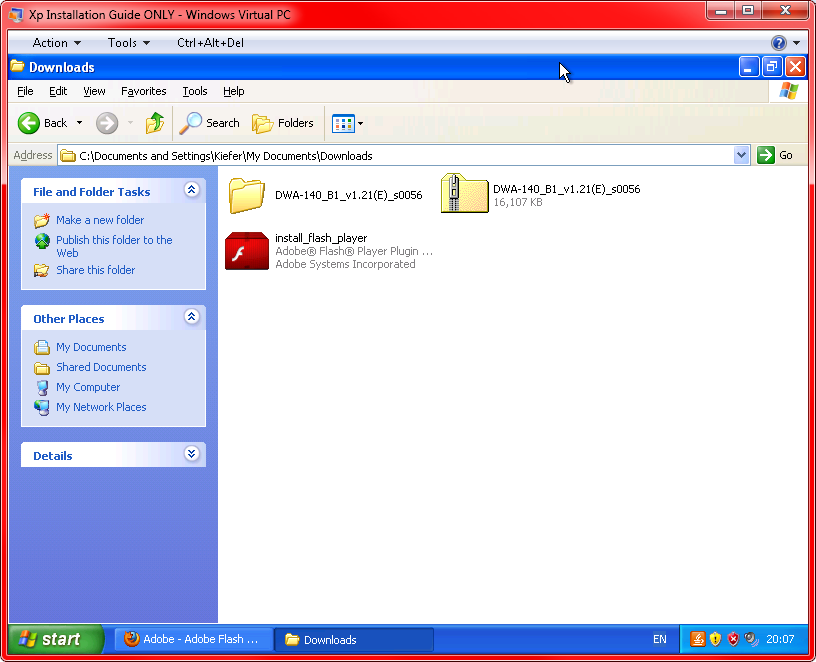816x662 pixels.
Task: Open My Documents link
Action: pos(91,347)
